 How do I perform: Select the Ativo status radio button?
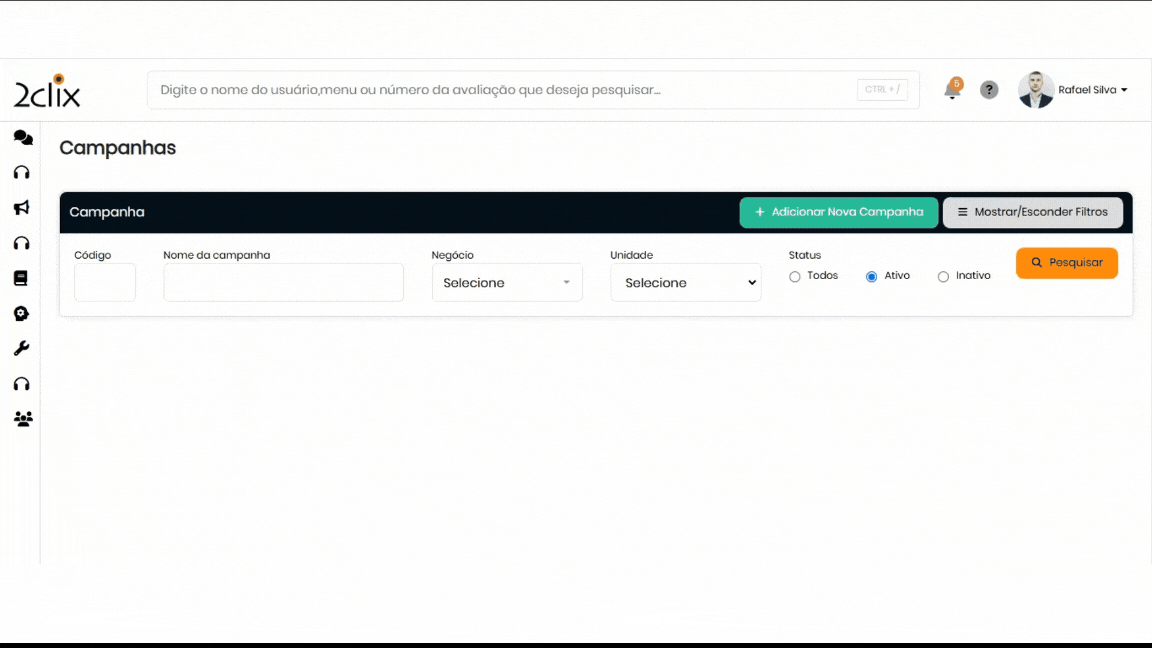click(x=872, y=277)
